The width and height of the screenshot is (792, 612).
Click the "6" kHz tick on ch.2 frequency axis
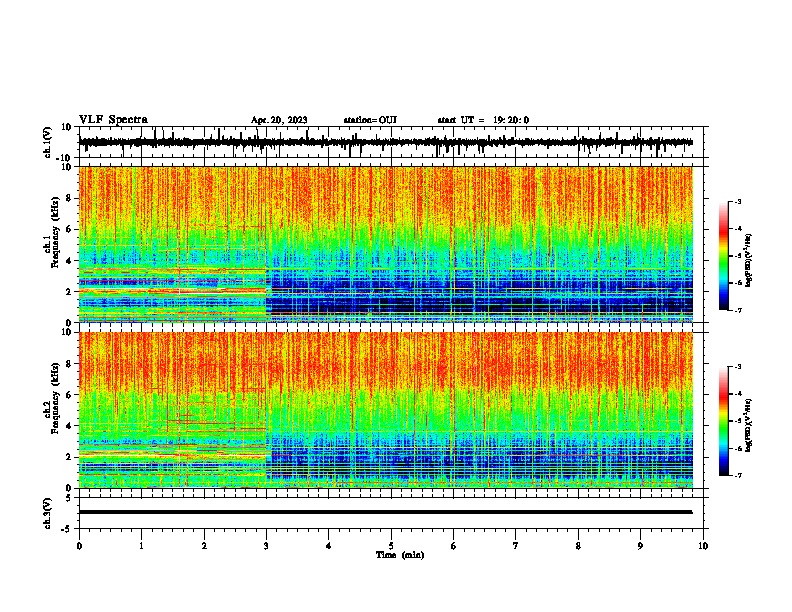coord(69,395)
